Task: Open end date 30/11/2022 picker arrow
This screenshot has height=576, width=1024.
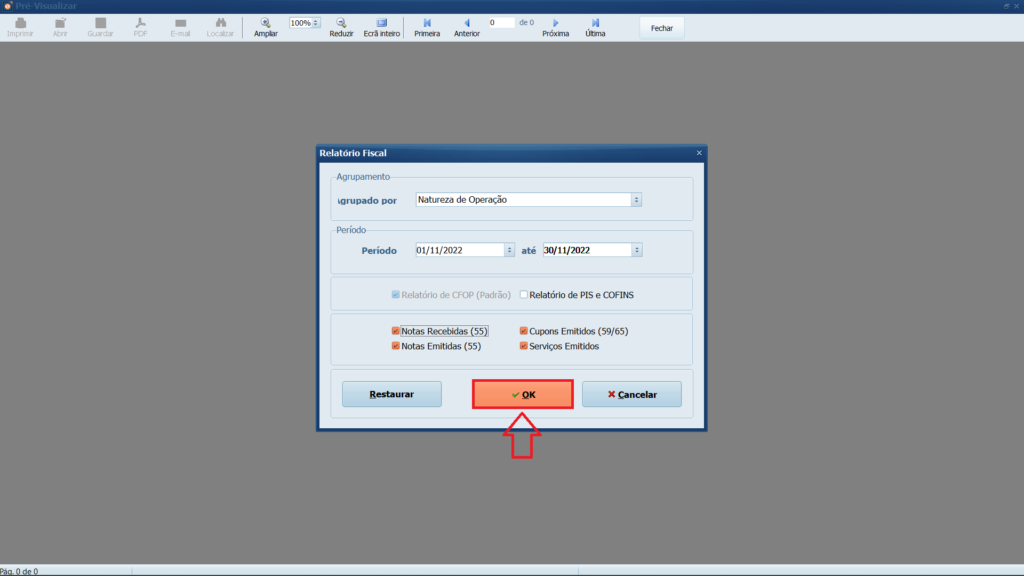Action: (x=636, y=250)
